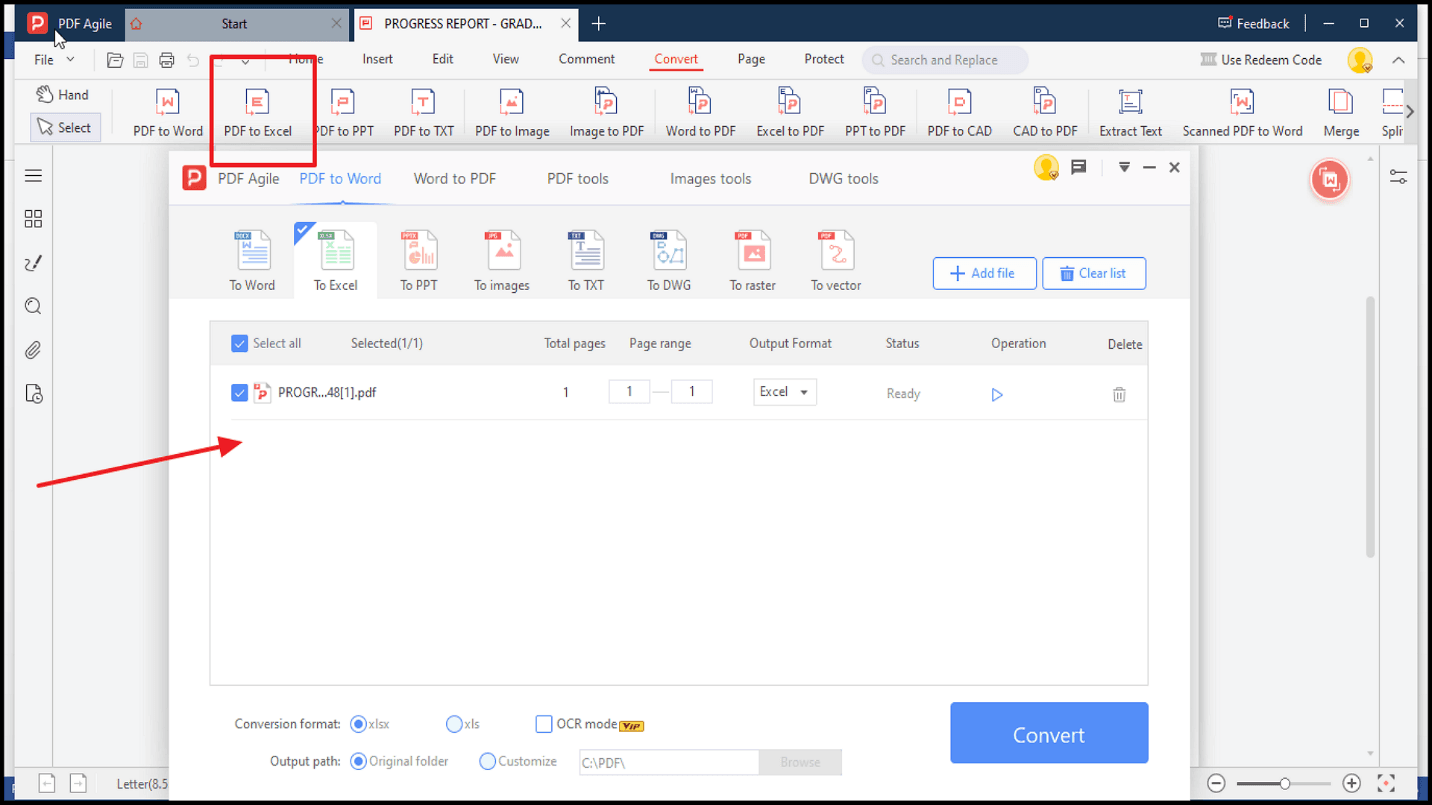Choose CAD to PDF ribbon tool

1045,112
